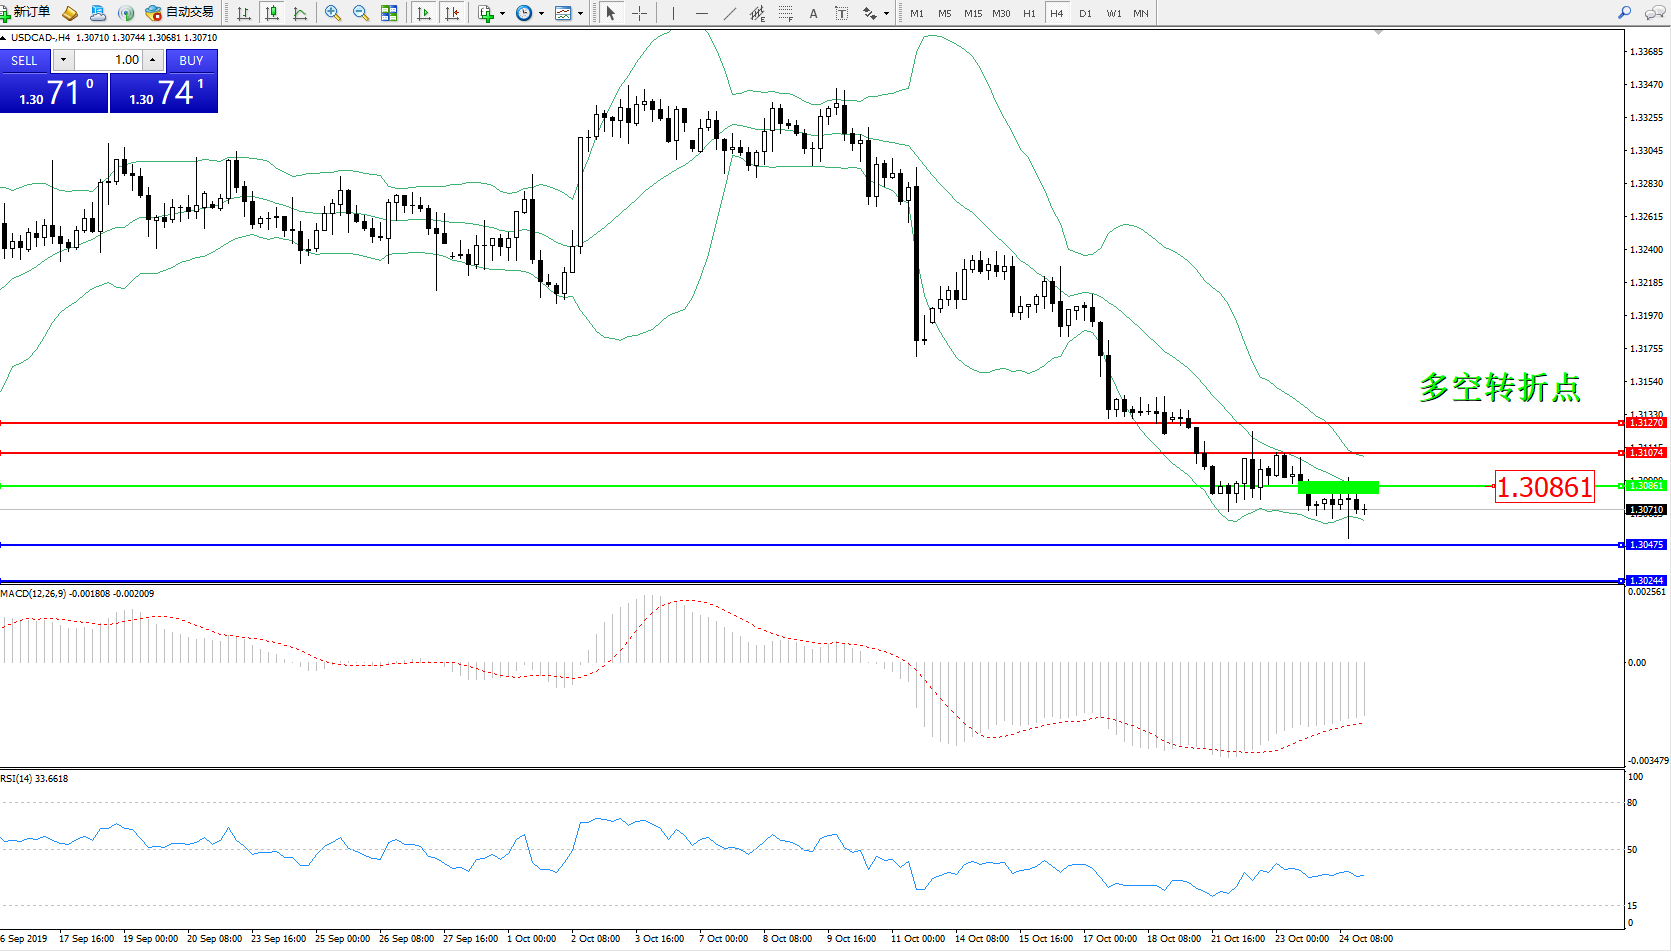The width and height of the screenshot is (1671, 952).
Task: Toggle the chart shift button
Action: (452, 13)
